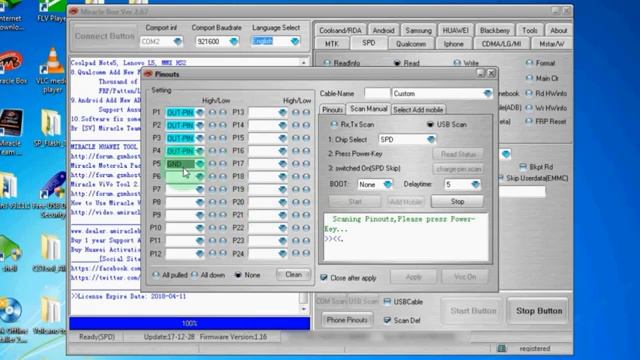Screen dimensions: 640x360
Task: Switch to the Qualcomm tab
Action: pyautogui.click(x=411, y=44)
